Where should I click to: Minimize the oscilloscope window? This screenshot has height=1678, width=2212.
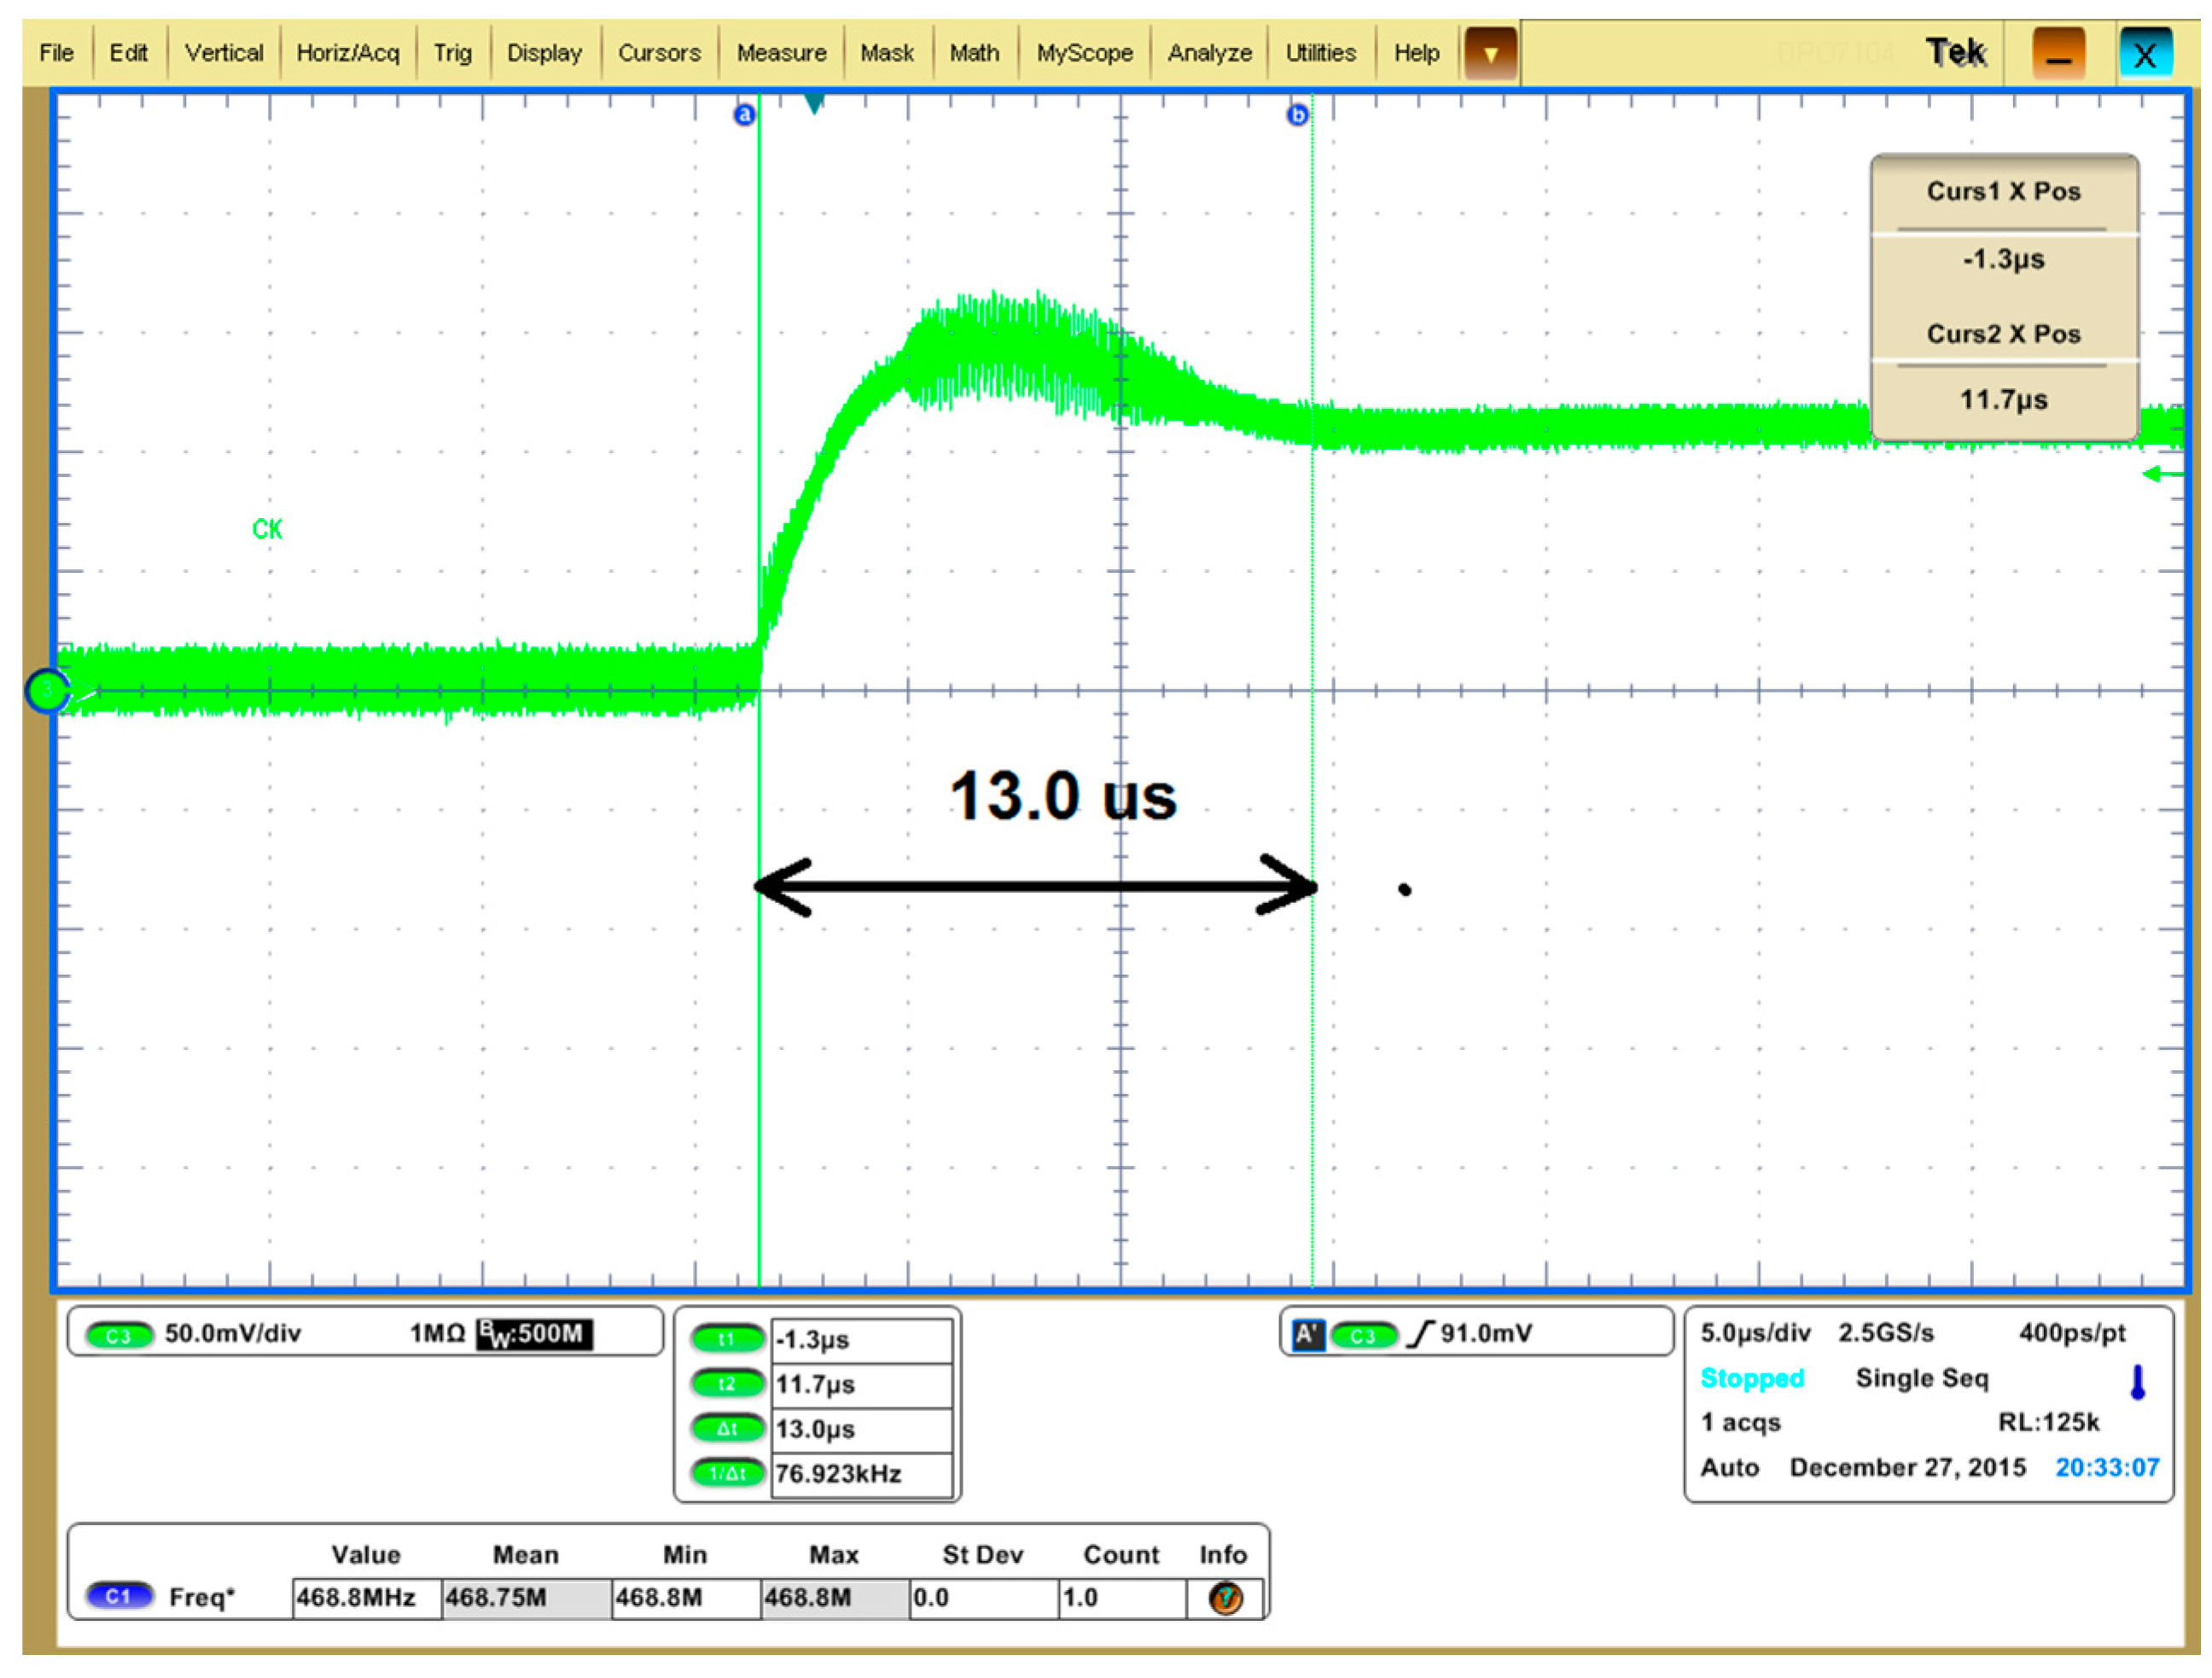[x=2058, y=54]
